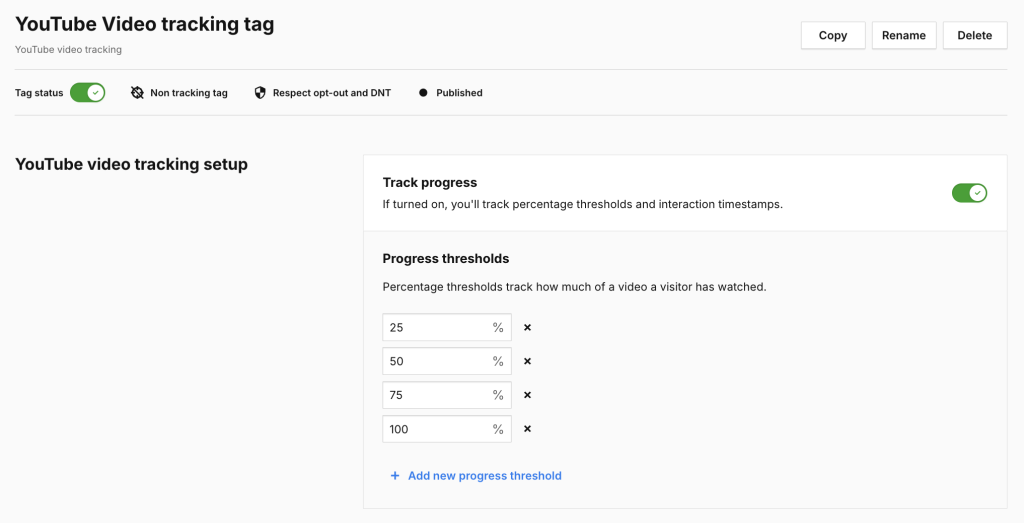Click the Published status label
Screen dimensions: 1024x523
459,93
